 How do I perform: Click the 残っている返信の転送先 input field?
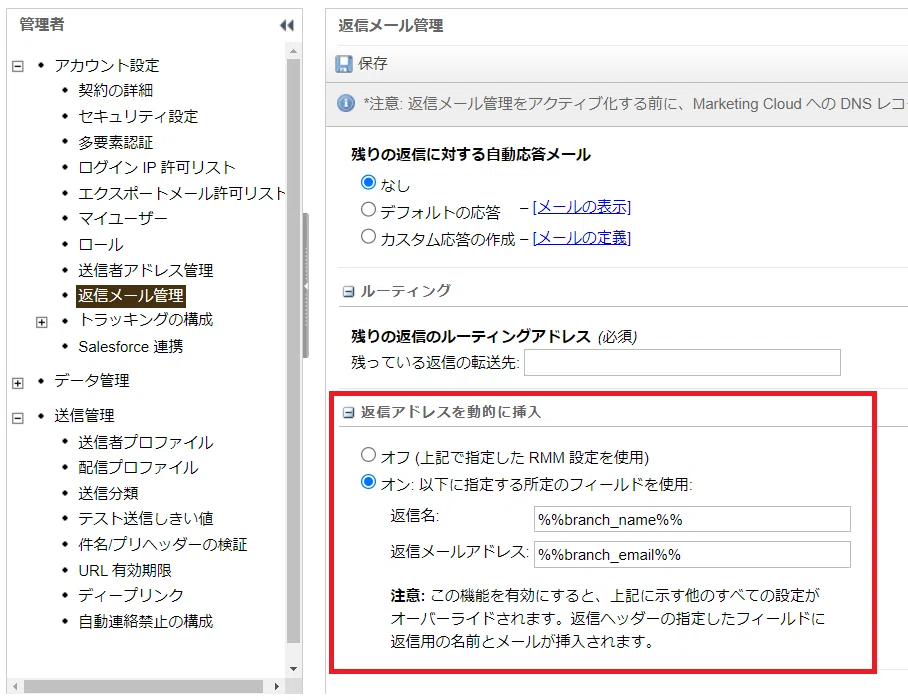[682, 362]
